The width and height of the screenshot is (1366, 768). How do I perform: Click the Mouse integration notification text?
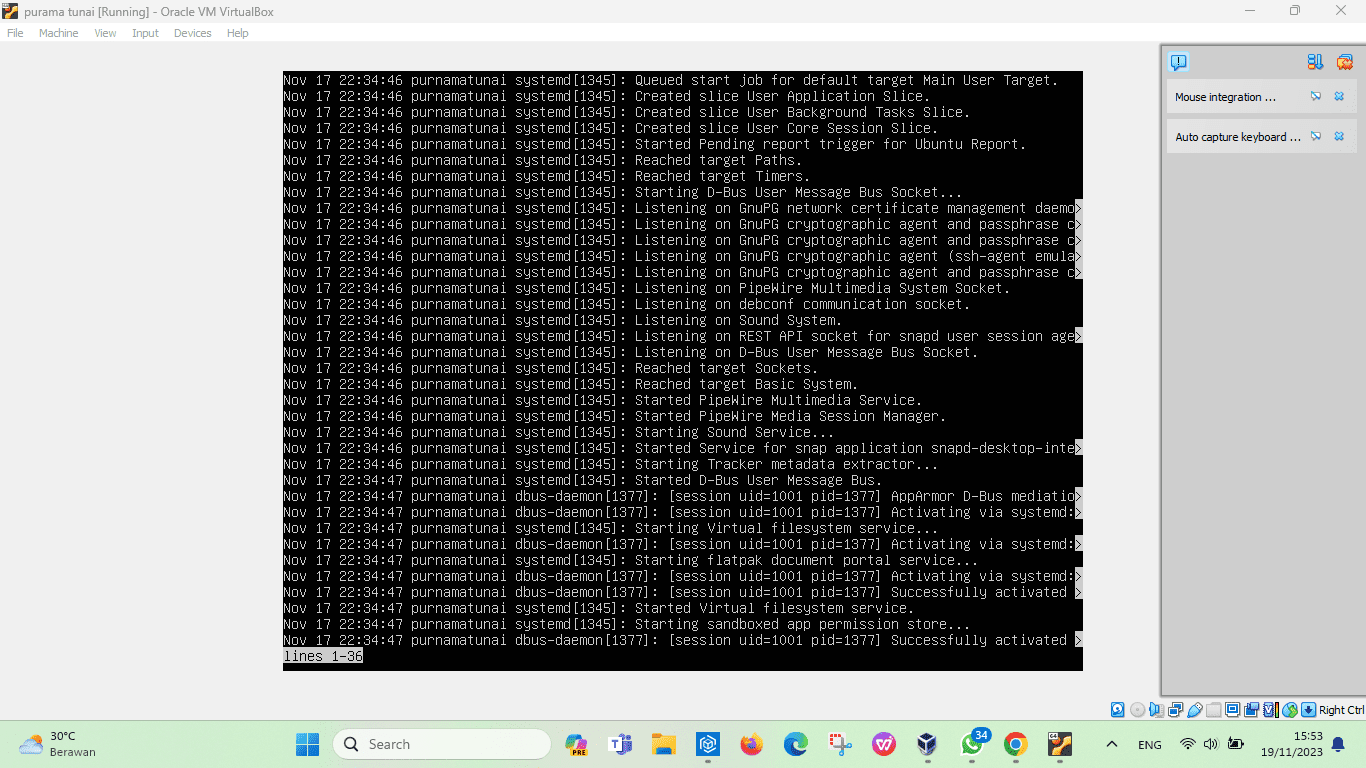(1226, 97)
